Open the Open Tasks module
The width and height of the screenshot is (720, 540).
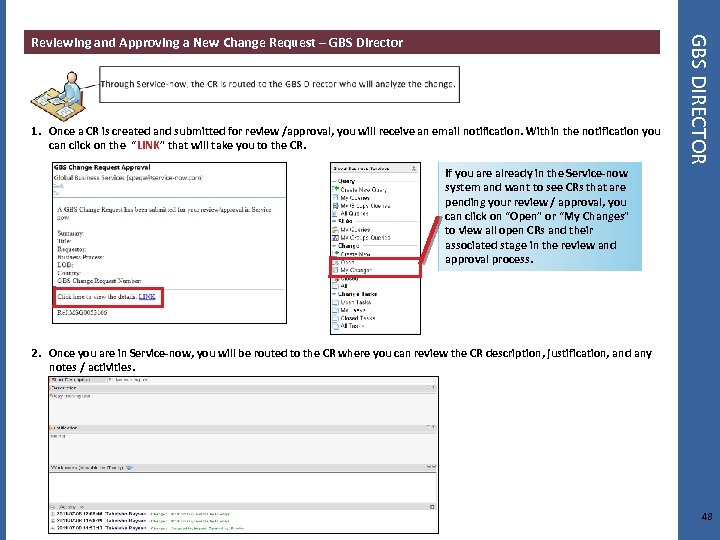coord(355,303)
